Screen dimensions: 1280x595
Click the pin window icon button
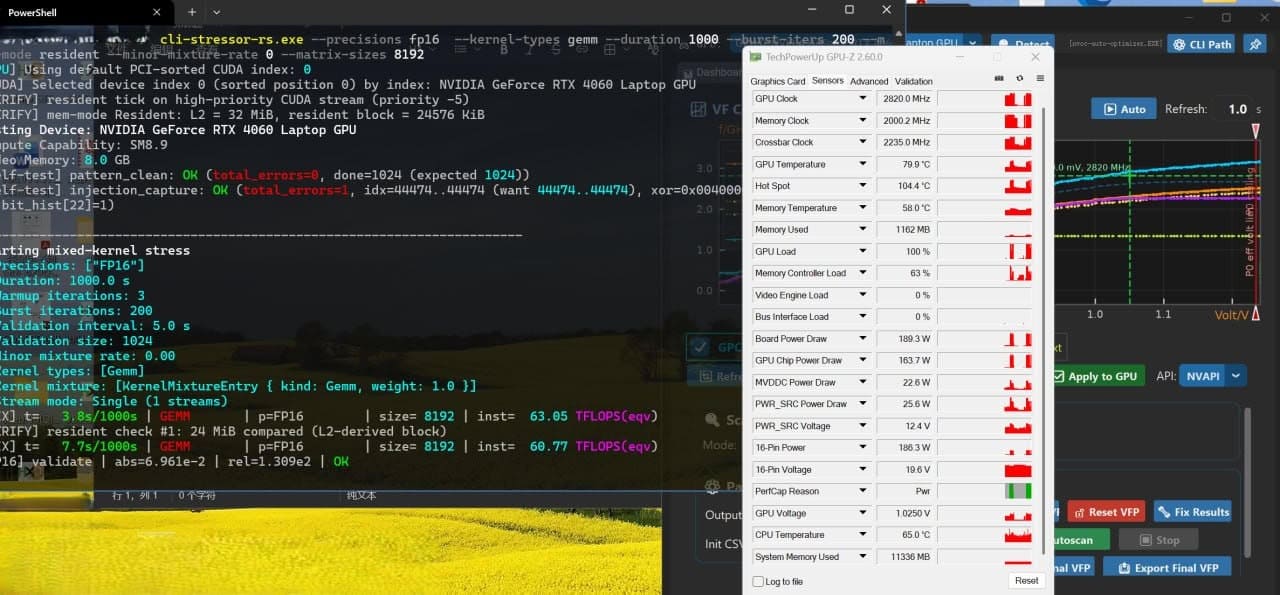click(1255, 44)
